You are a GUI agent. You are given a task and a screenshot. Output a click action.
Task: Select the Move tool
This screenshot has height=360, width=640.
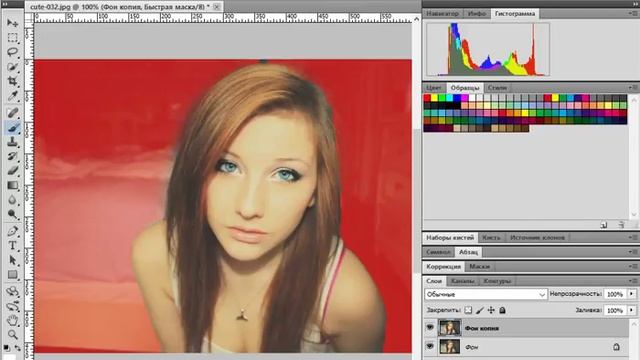12,23
